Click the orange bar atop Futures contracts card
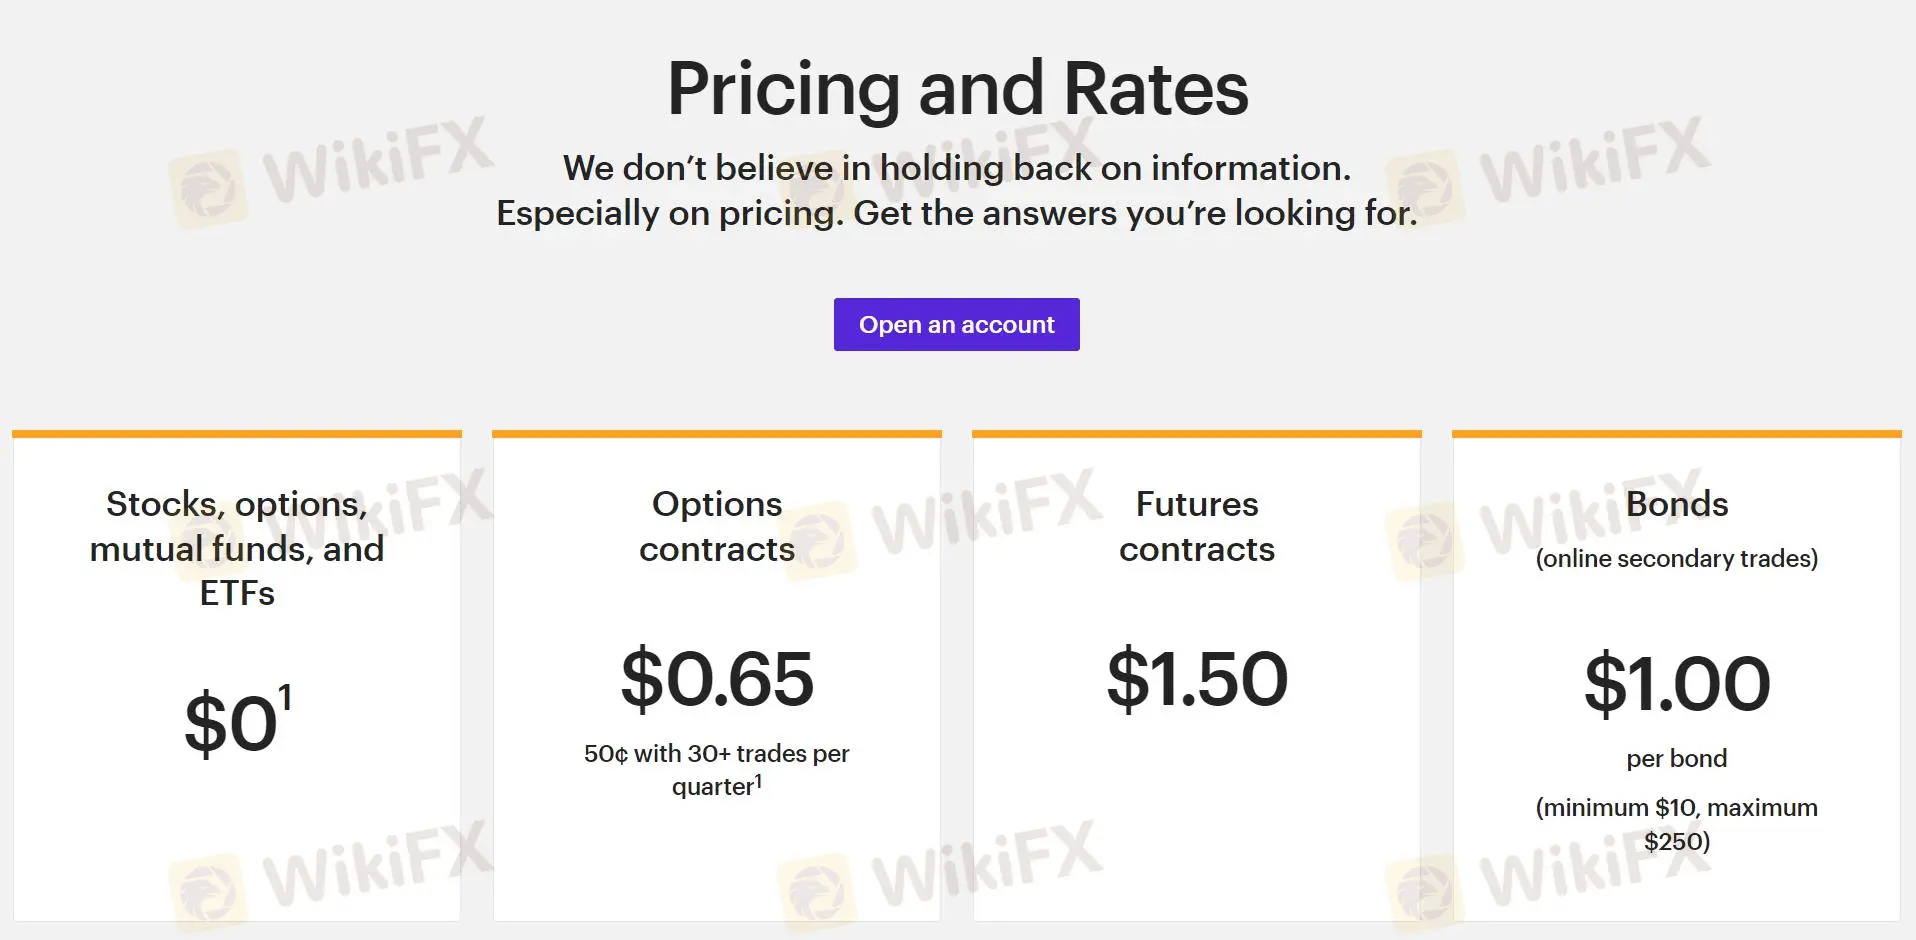The image size is (1916, 940). (x=1197, y=434)
